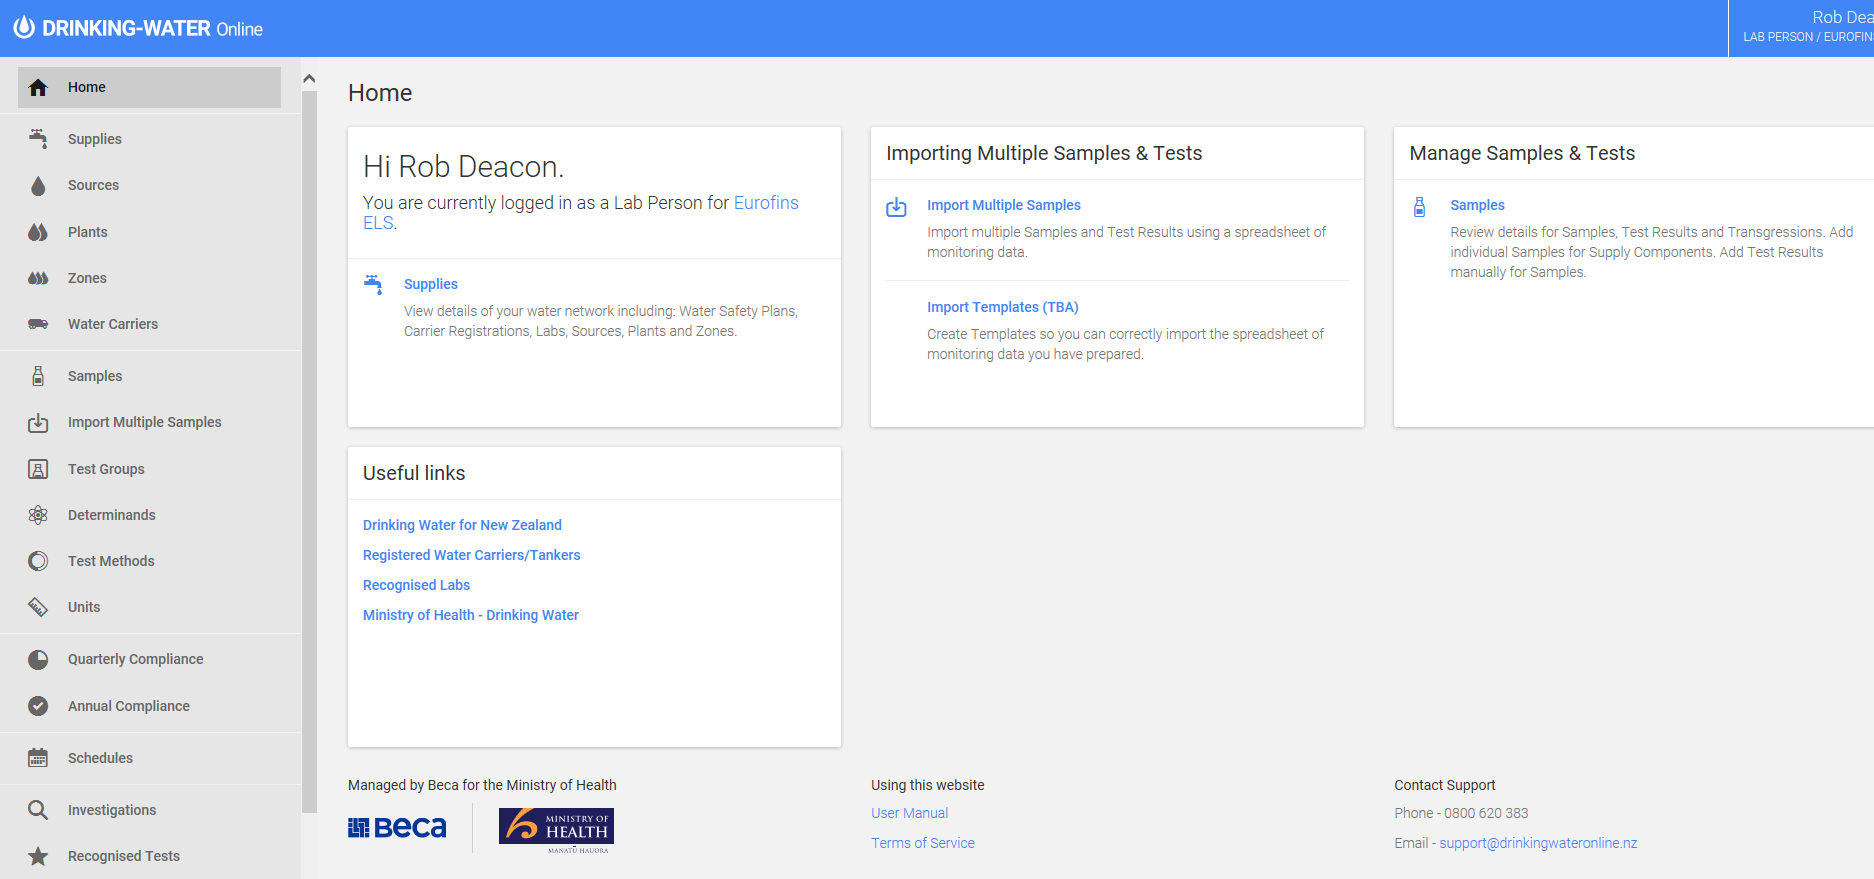Image resolution: width=1874 pixels, height=879 pixels.
Task: Click the Quarterly Compliance pie chart icon
Action: tap(38, 660)
